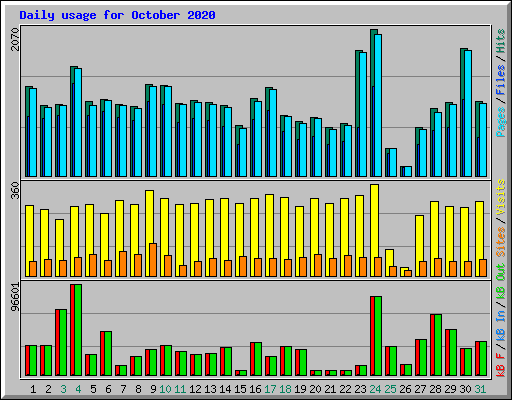Click day label 22 on the axis

(x=345, y=389)
